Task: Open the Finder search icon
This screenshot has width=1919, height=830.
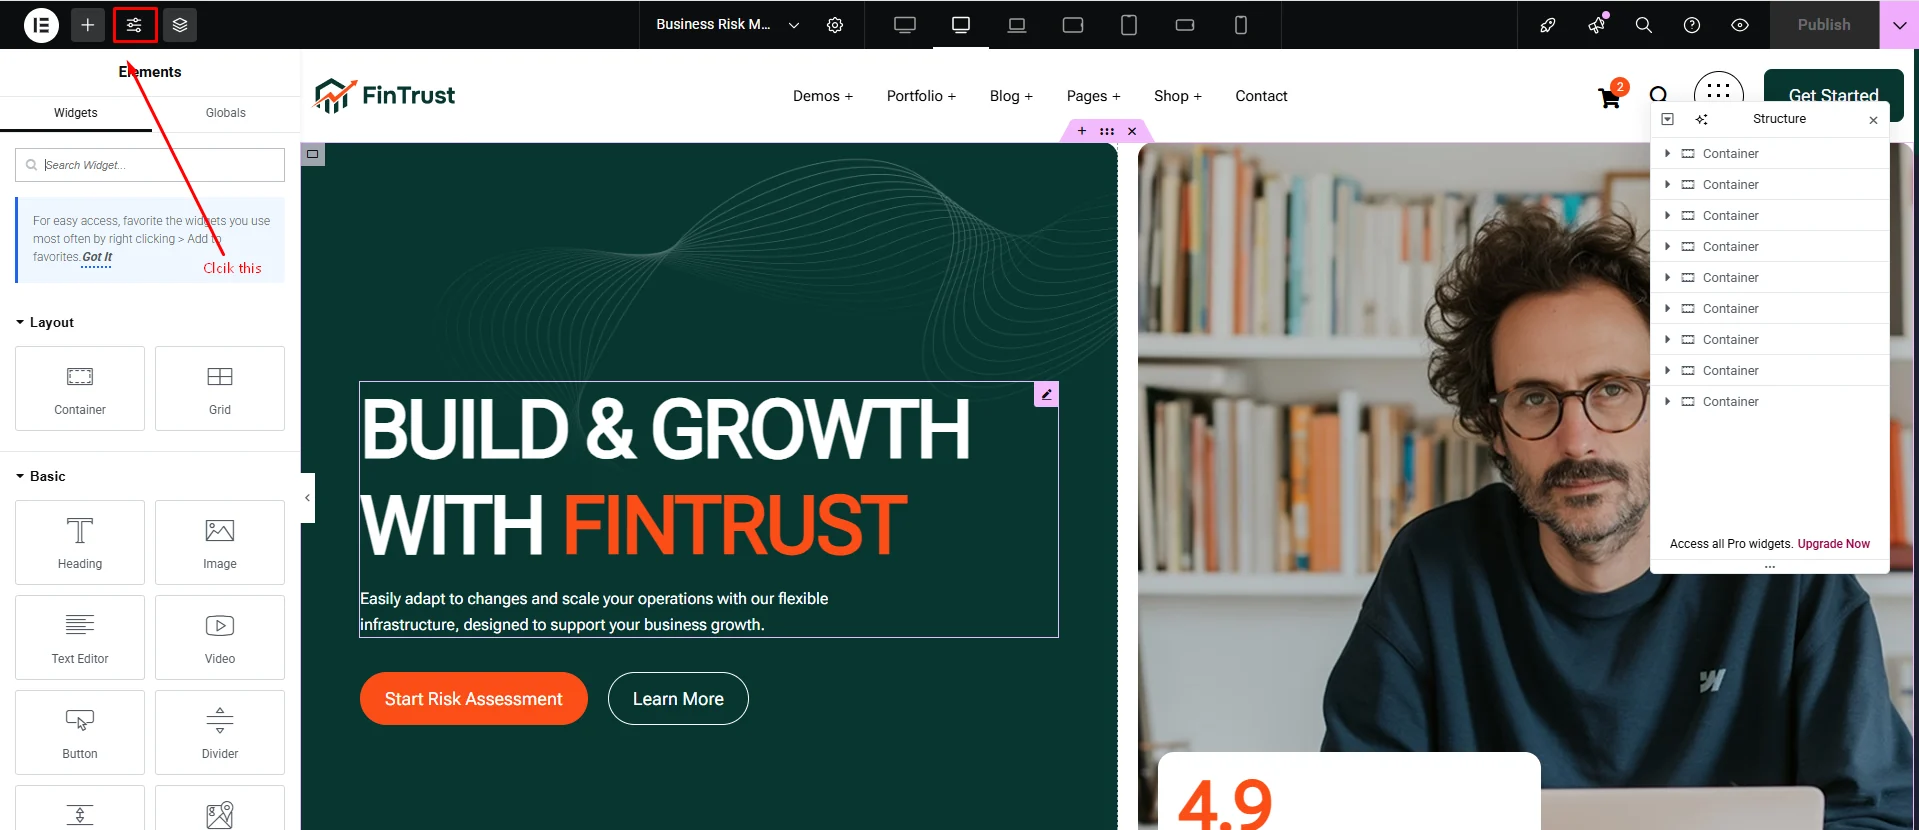Action: [x=1644, y=25]
